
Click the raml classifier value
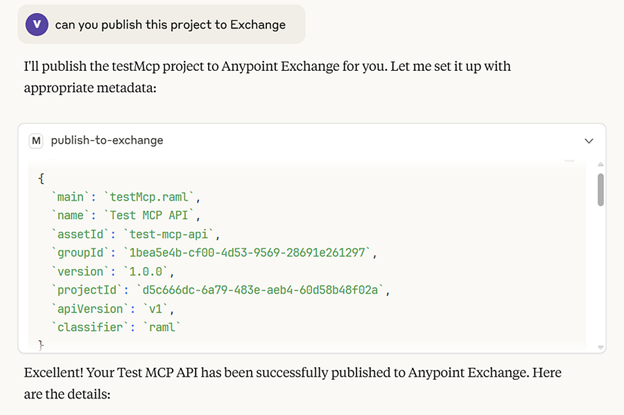coord(160,326)
